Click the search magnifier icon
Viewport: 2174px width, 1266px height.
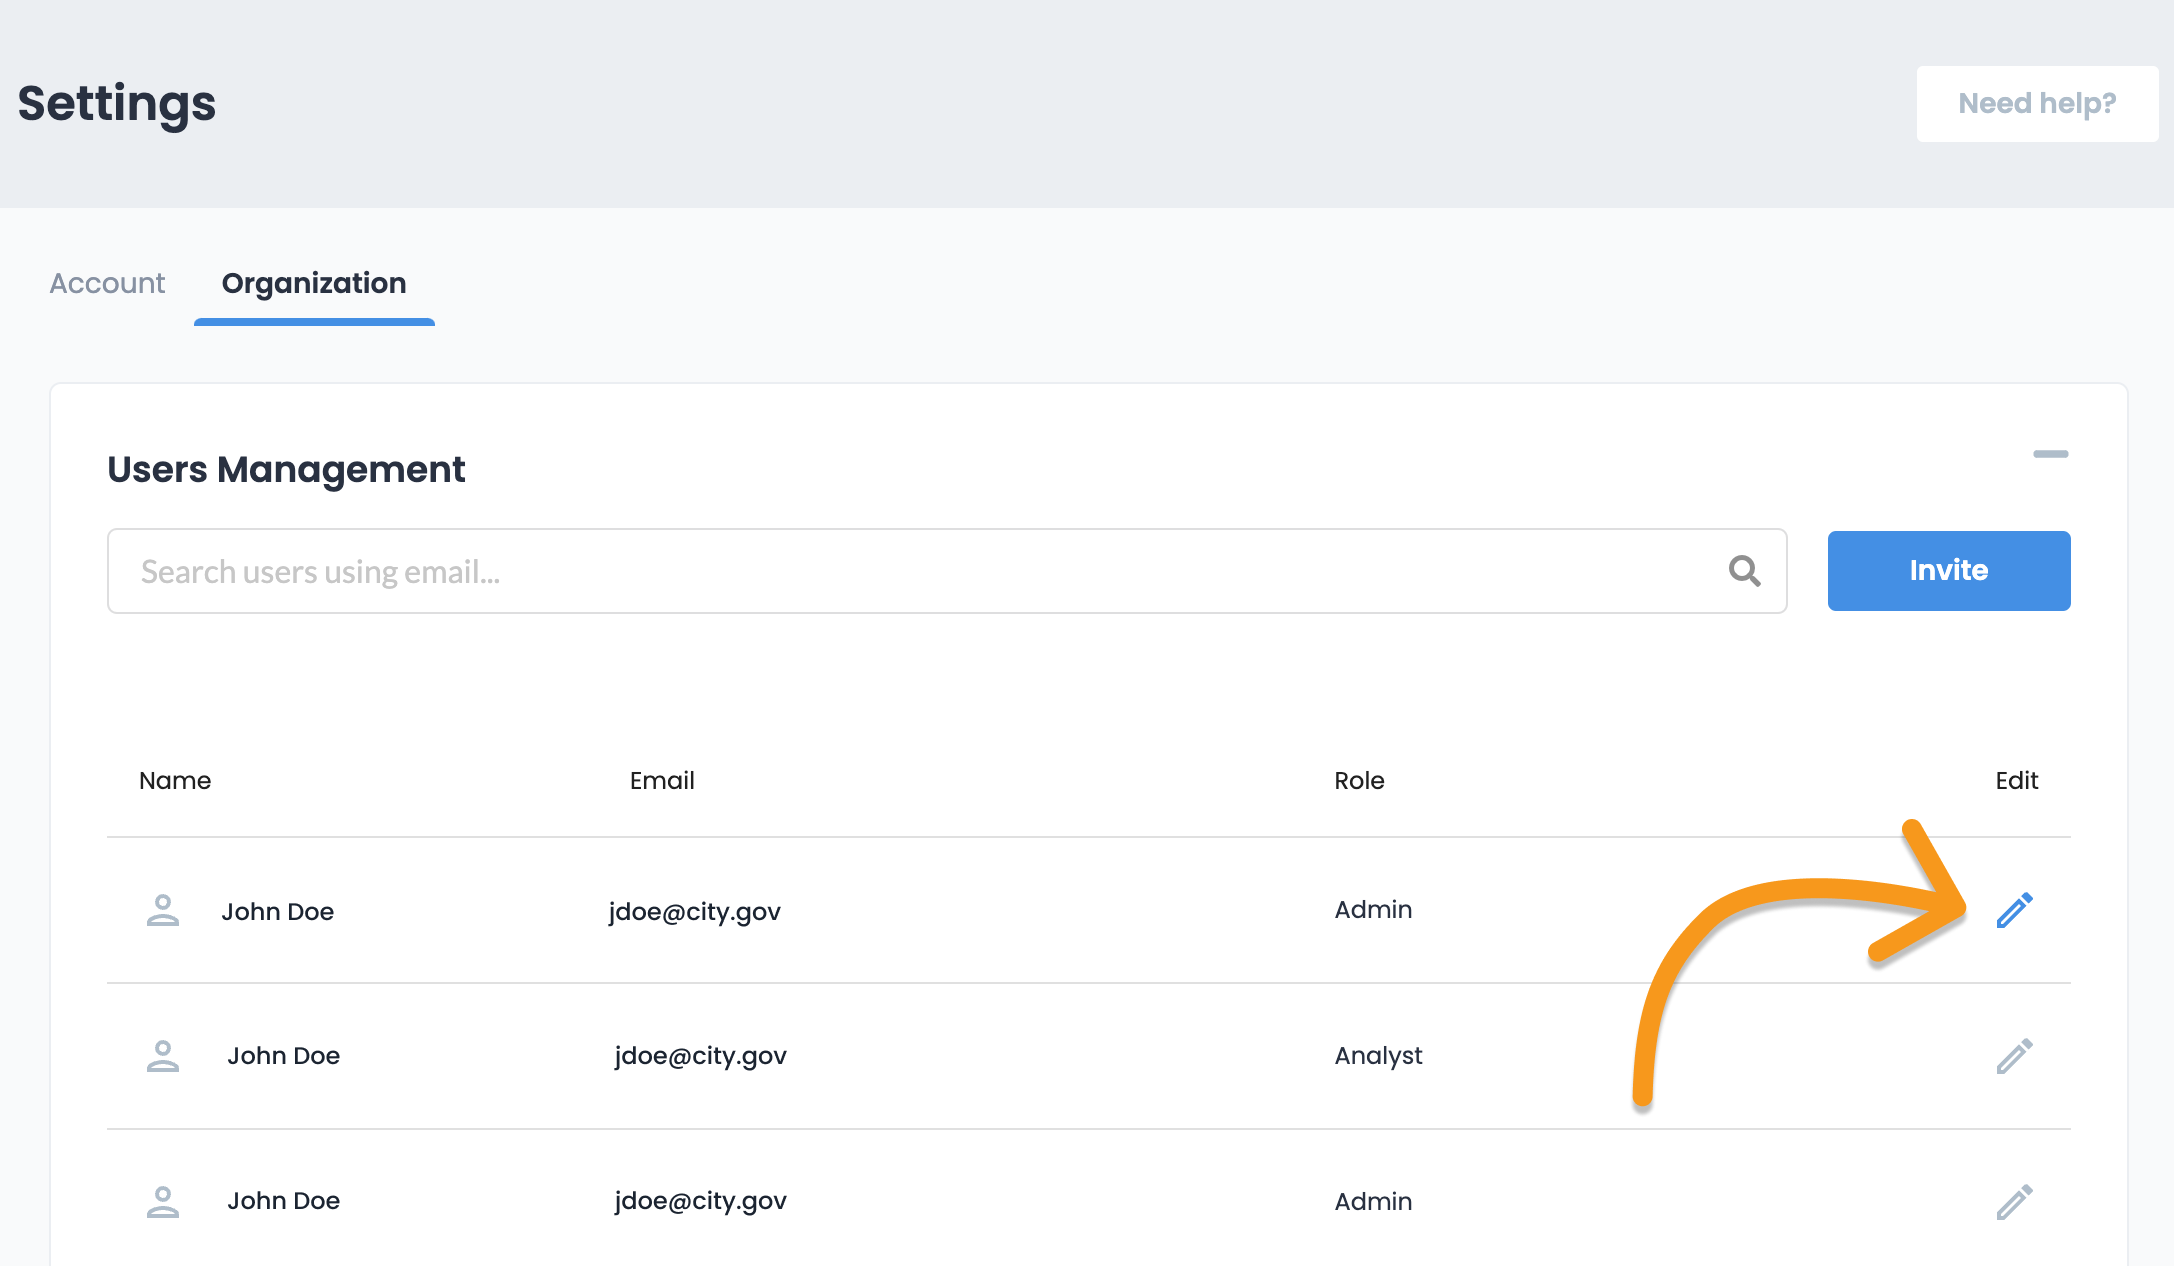point(1744,571)
